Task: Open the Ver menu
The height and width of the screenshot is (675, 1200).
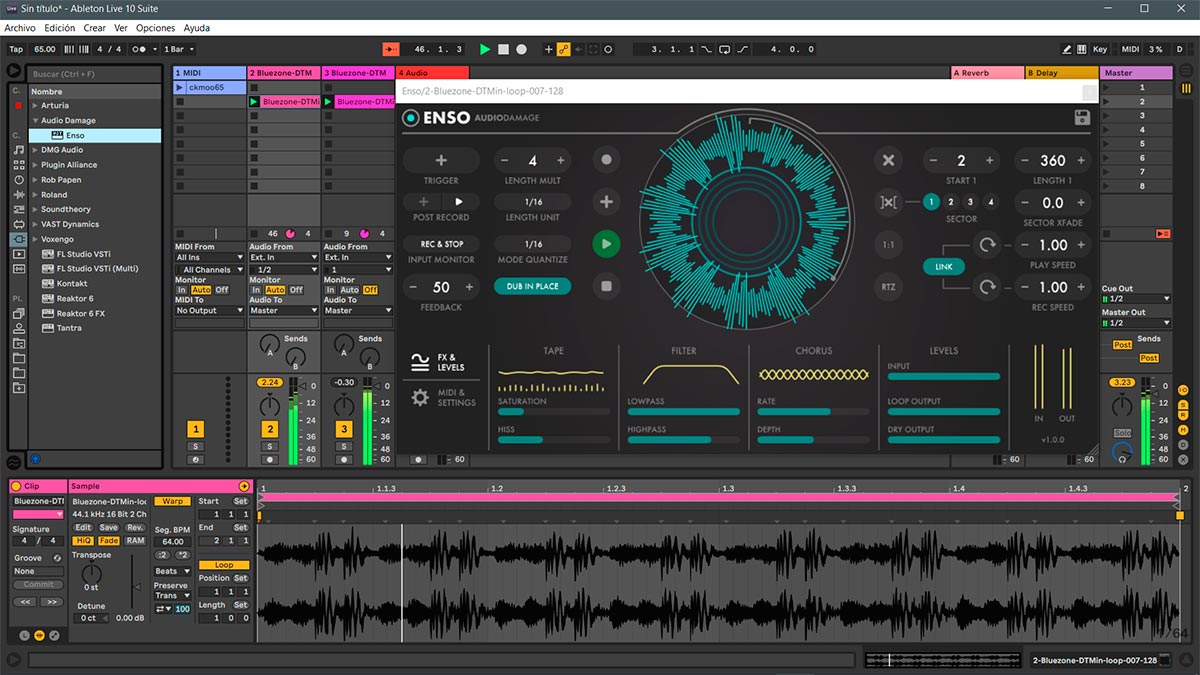Action: click(x=121, y=28)
